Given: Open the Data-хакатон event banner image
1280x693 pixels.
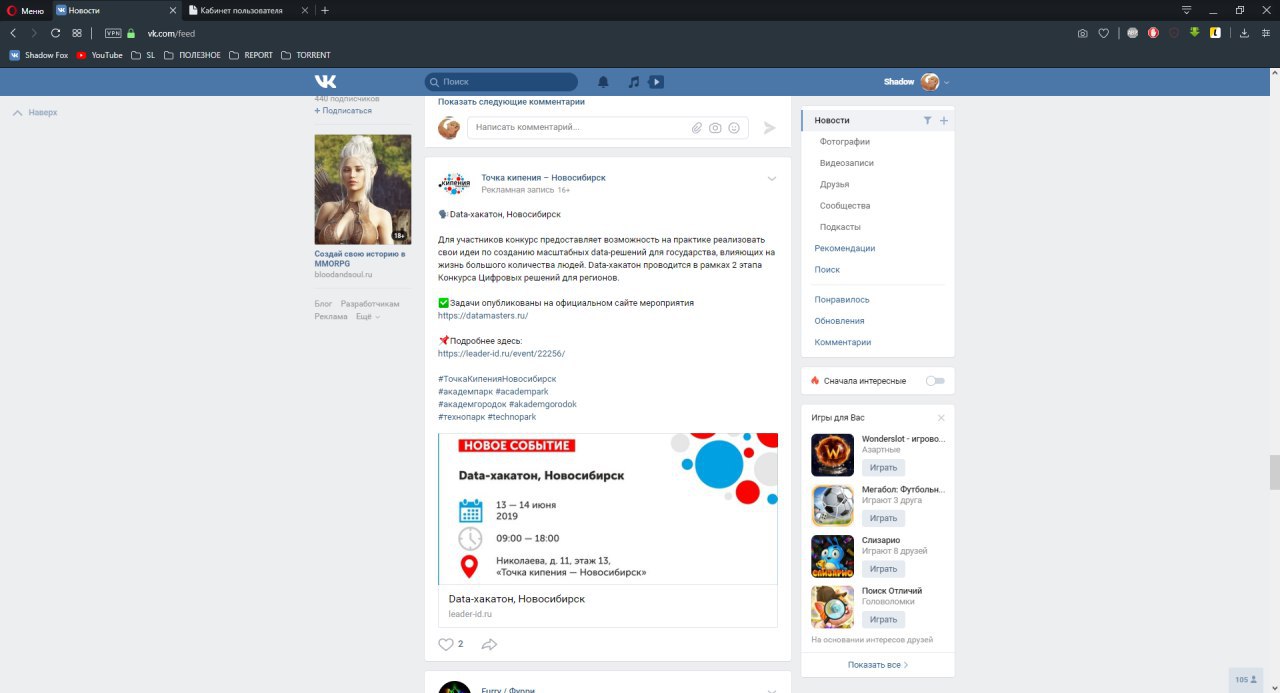Looking at the screenshot, I should pos(608,509).
